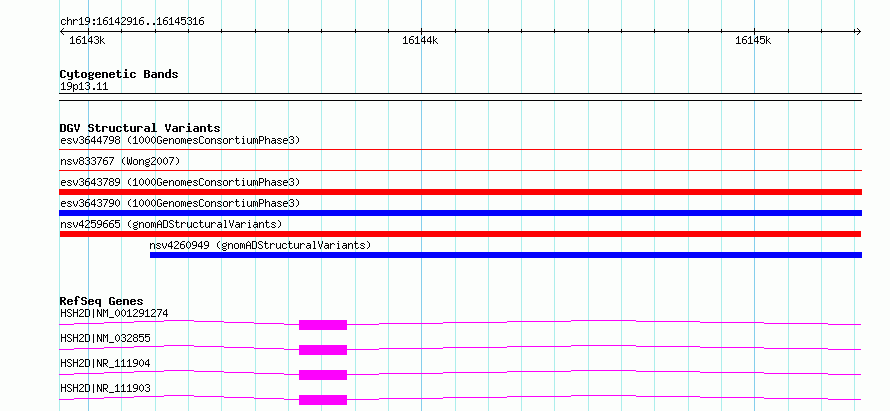Open the RefSeq Genes track heading
Image resolution: width=890 pixels, height=411 pixels.
point(101,301)
